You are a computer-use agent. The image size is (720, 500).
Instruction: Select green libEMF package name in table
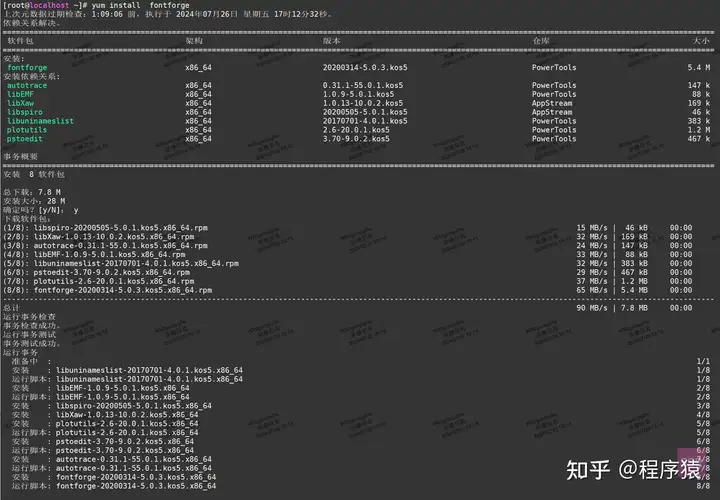20,94
